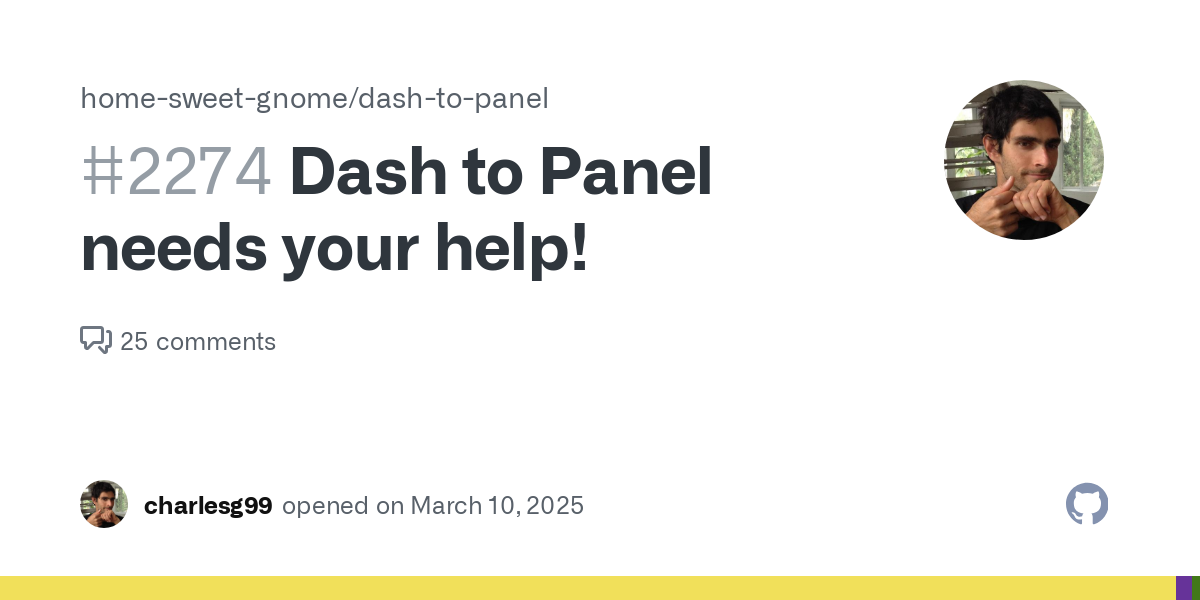1200x600 pixels.
Task: Select issue number #2274
Action: (x=176, y=172)
